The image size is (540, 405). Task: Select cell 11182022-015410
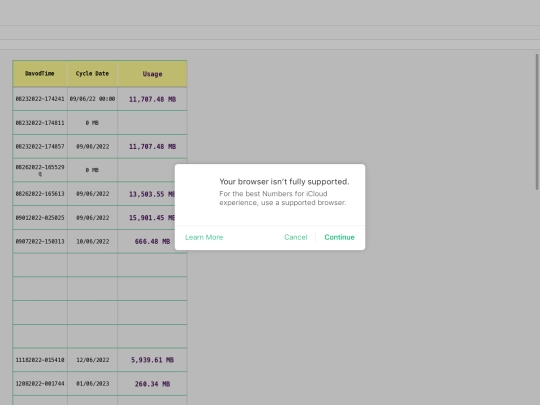click(x=40, y=360)
